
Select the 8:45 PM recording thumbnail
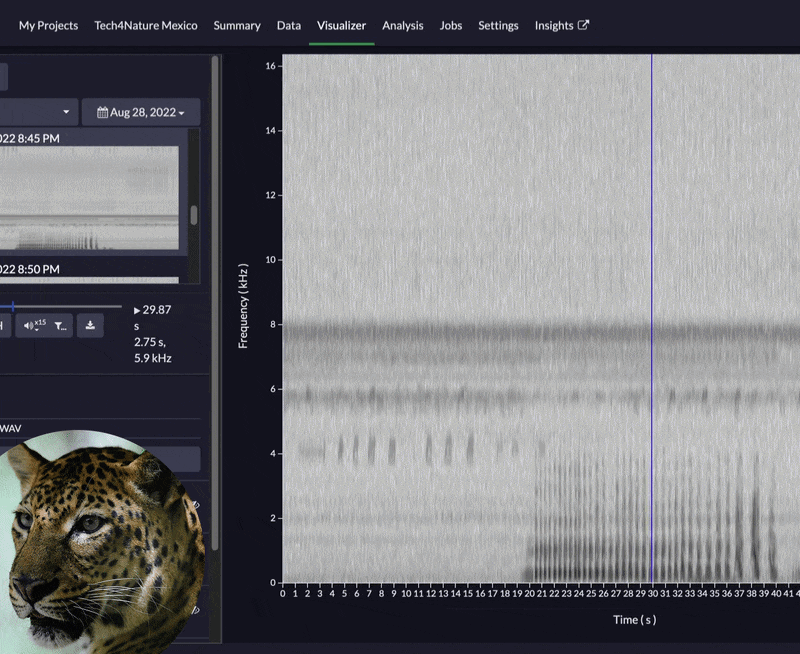pyautogui.click(x=90, y=198)
